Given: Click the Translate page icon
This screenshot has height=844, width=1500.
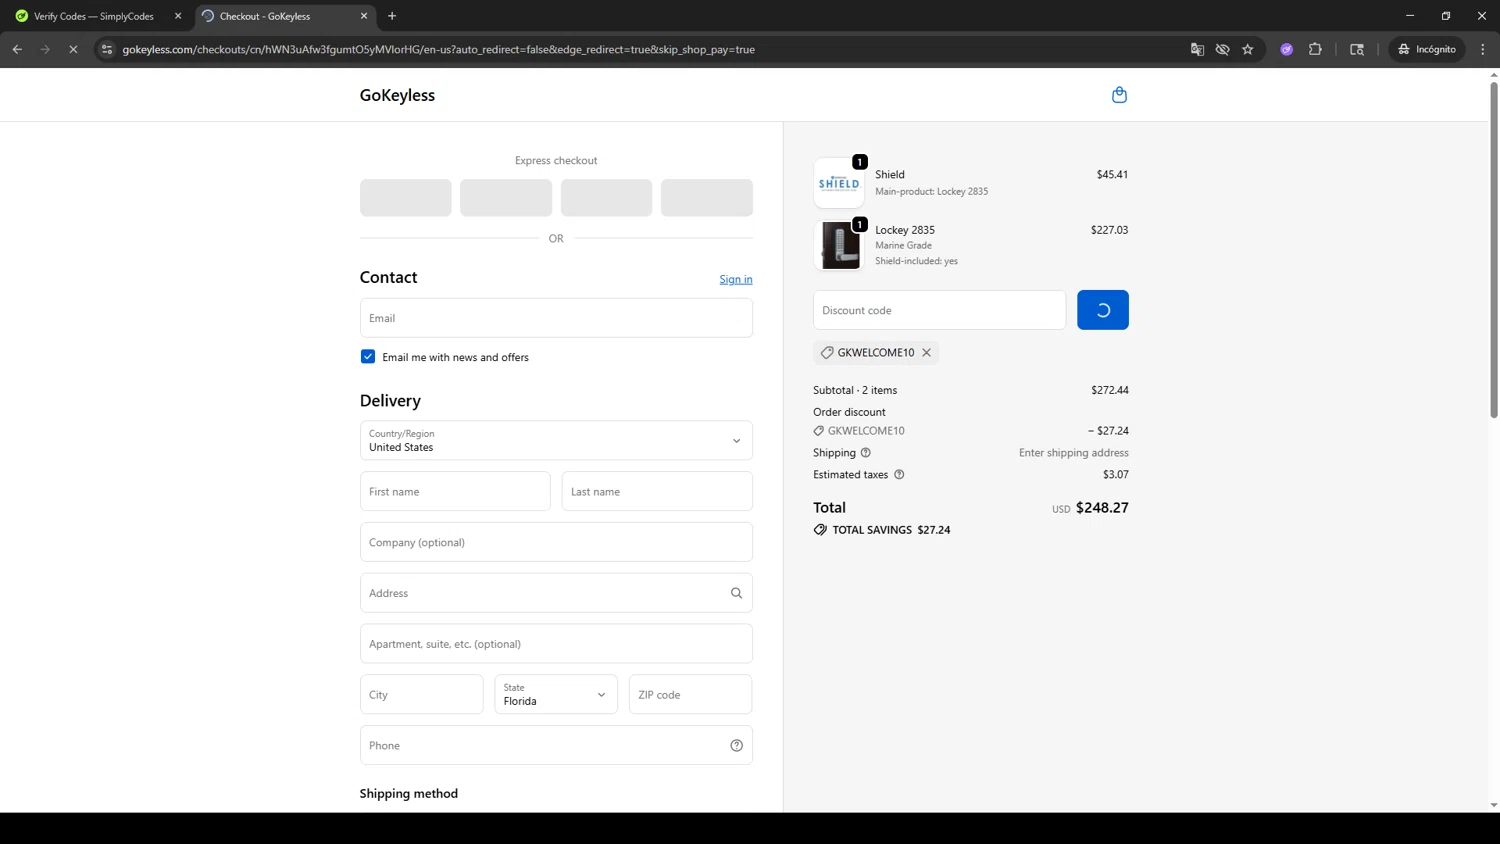Looking at the screenshot, I should pyautogui.click(x=1197, y=49).
